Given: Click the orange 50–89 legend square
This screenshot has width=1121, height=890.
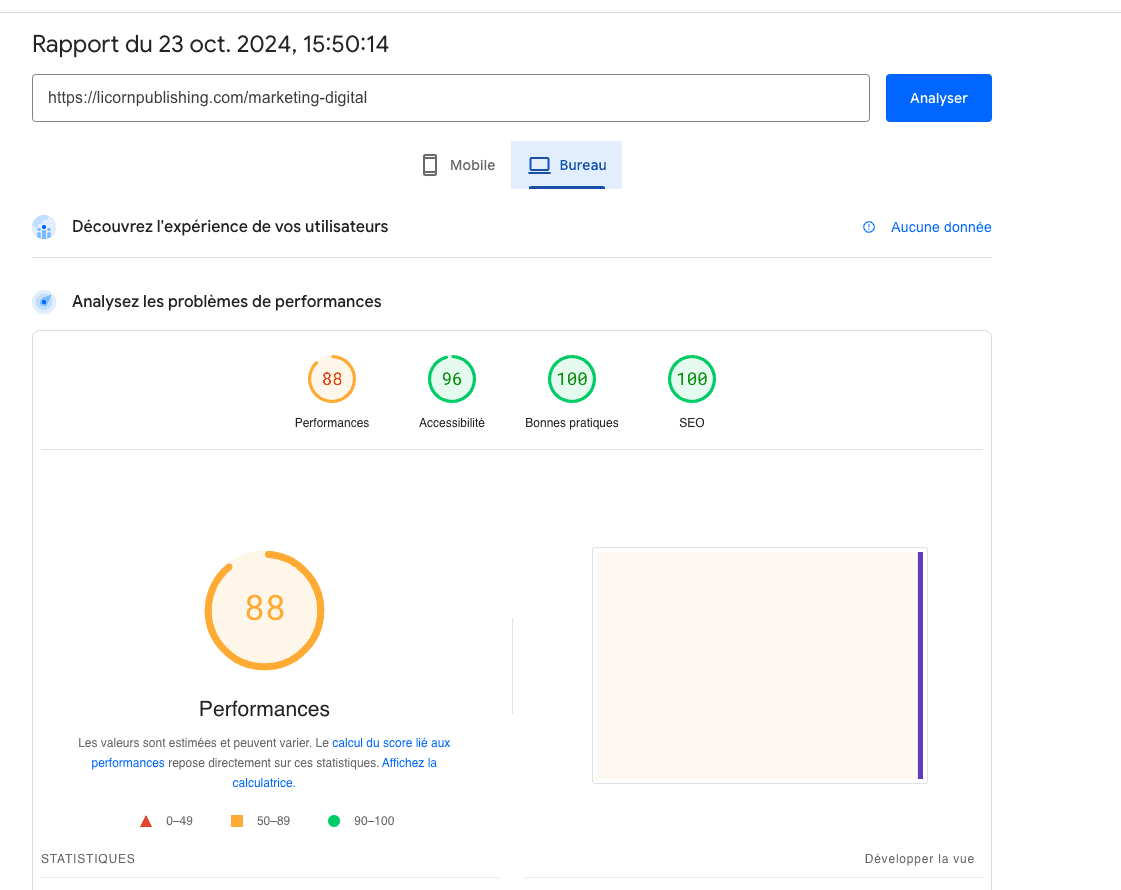Looking at the screenshot, I should click(237, 821).
